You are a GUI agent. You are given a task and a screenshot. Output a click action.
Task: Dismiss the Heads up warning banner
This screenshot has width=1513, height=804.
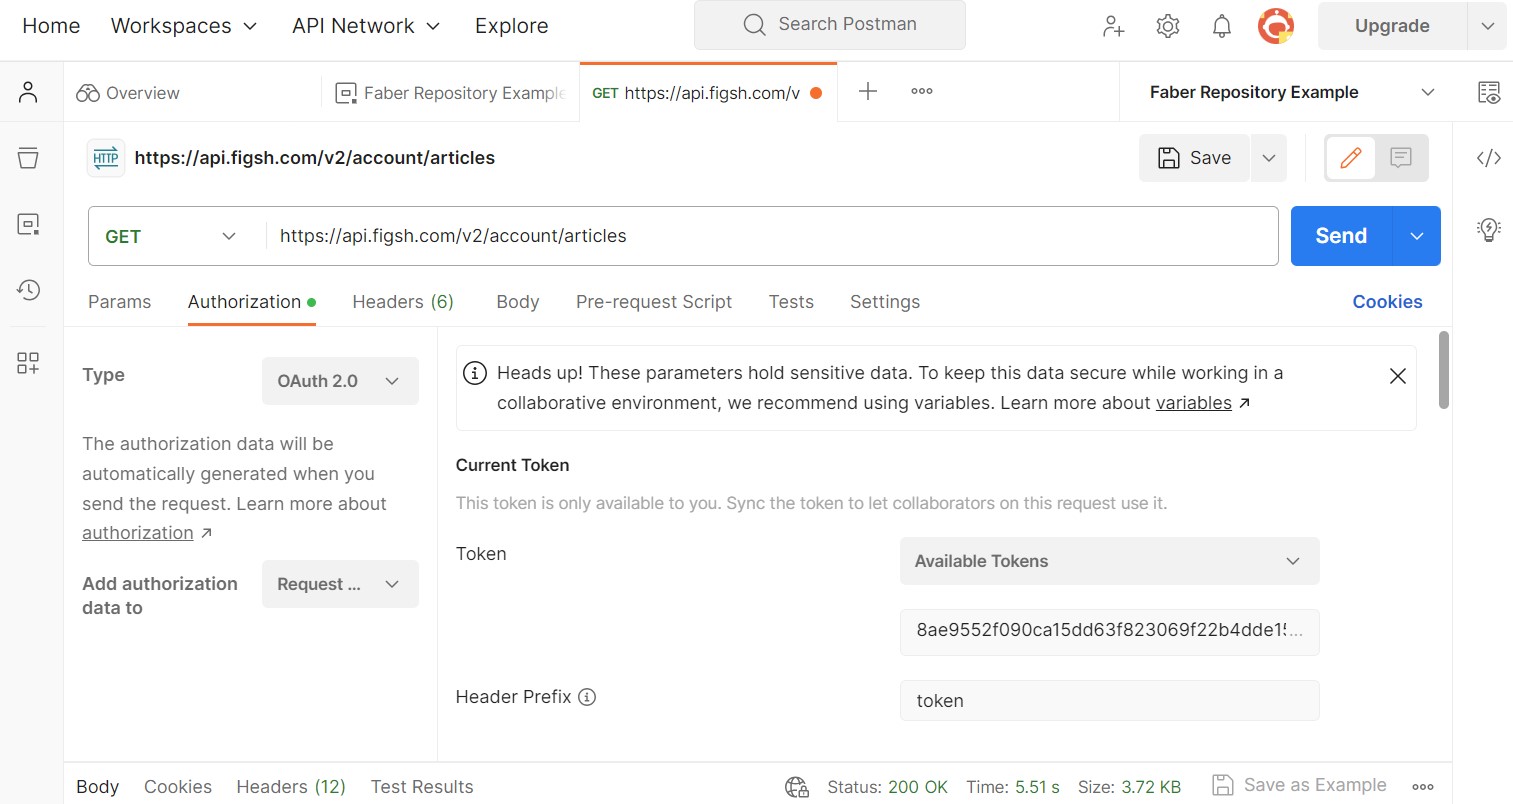[1398, 376]
